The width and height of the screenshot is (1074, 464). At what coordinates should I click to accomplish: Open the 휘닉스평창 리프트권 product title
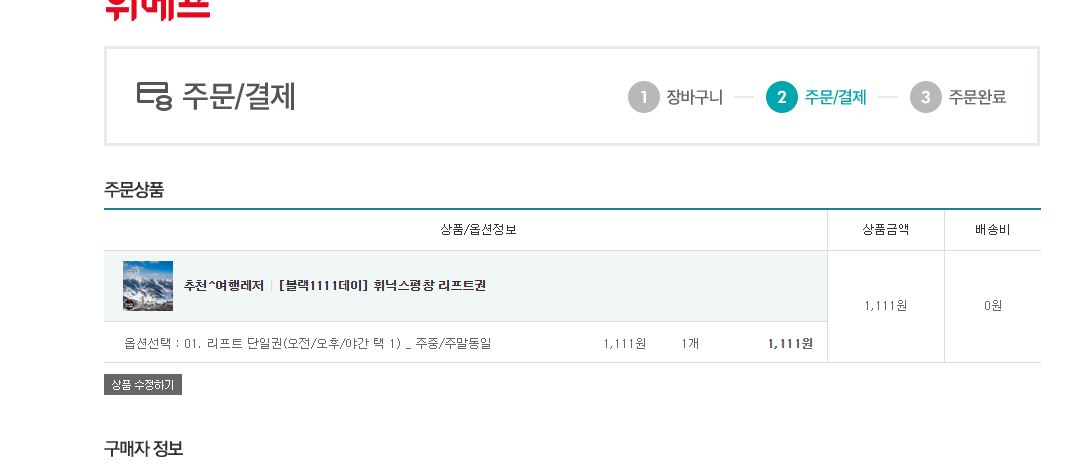coord(382,286)
